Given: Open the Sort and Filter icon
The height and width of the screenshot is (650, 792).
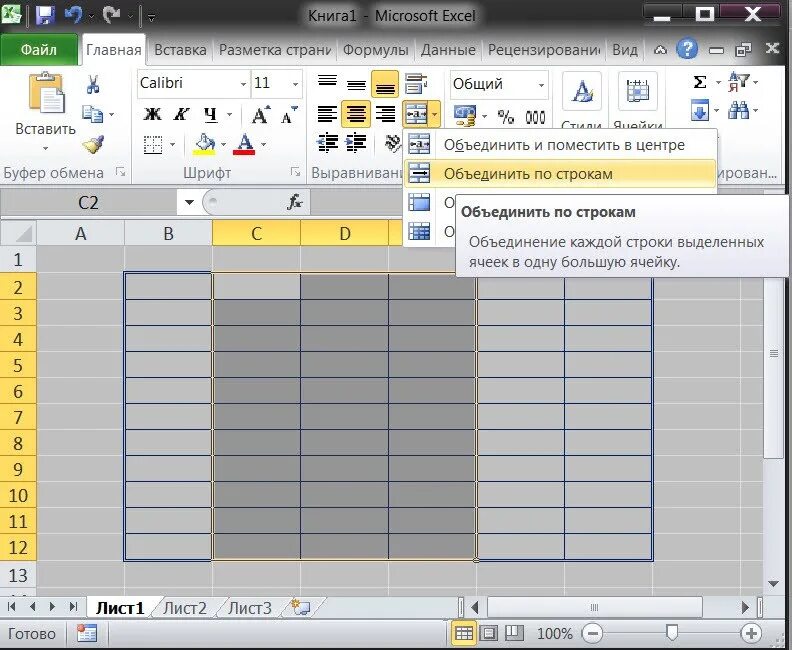Looking at the screenshot, I should pyautogui.click(x=738, y=82).
